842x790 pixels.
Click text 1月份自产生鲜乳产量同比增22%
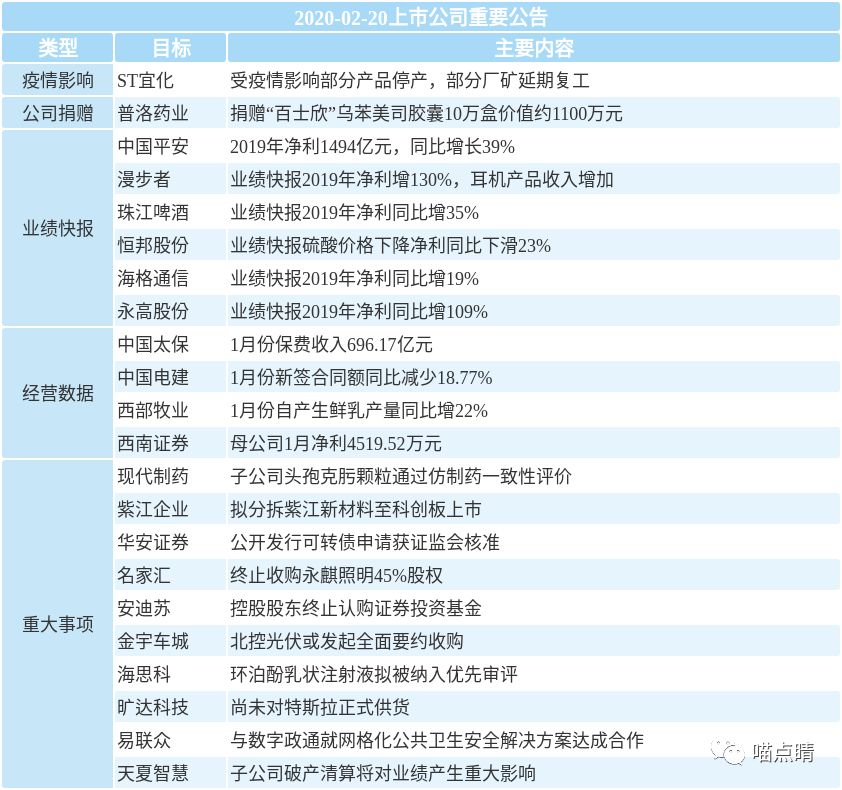[359, 410]
